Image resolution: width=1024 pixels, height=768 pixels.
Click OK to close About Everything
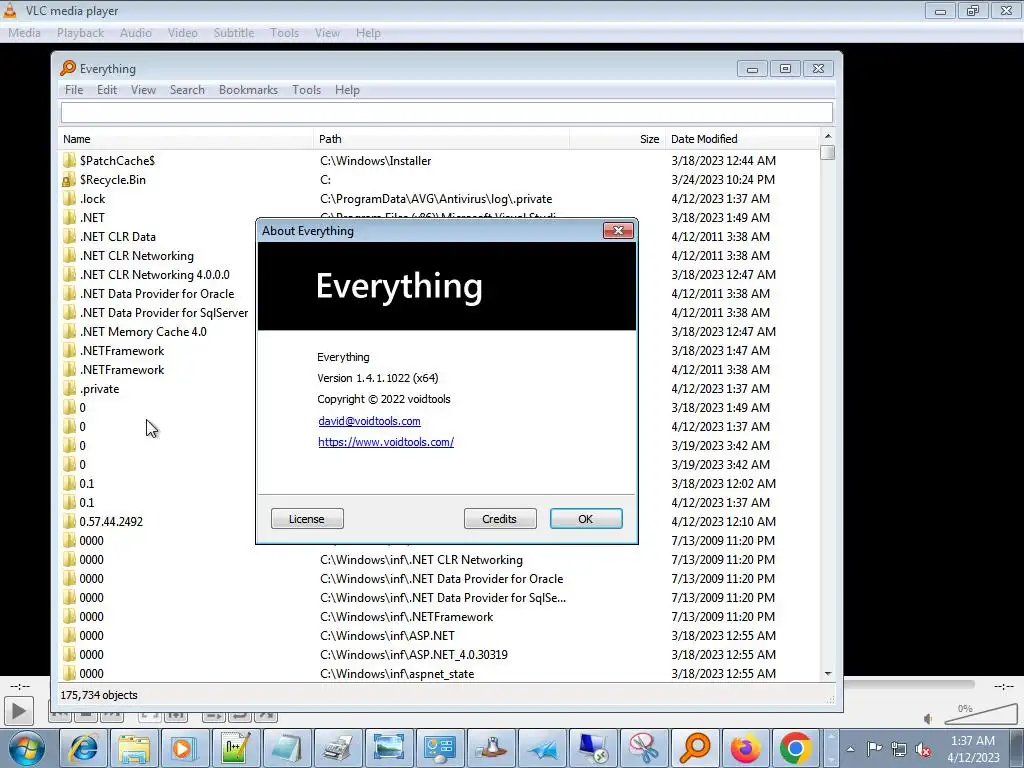click(x=586, y=519)
